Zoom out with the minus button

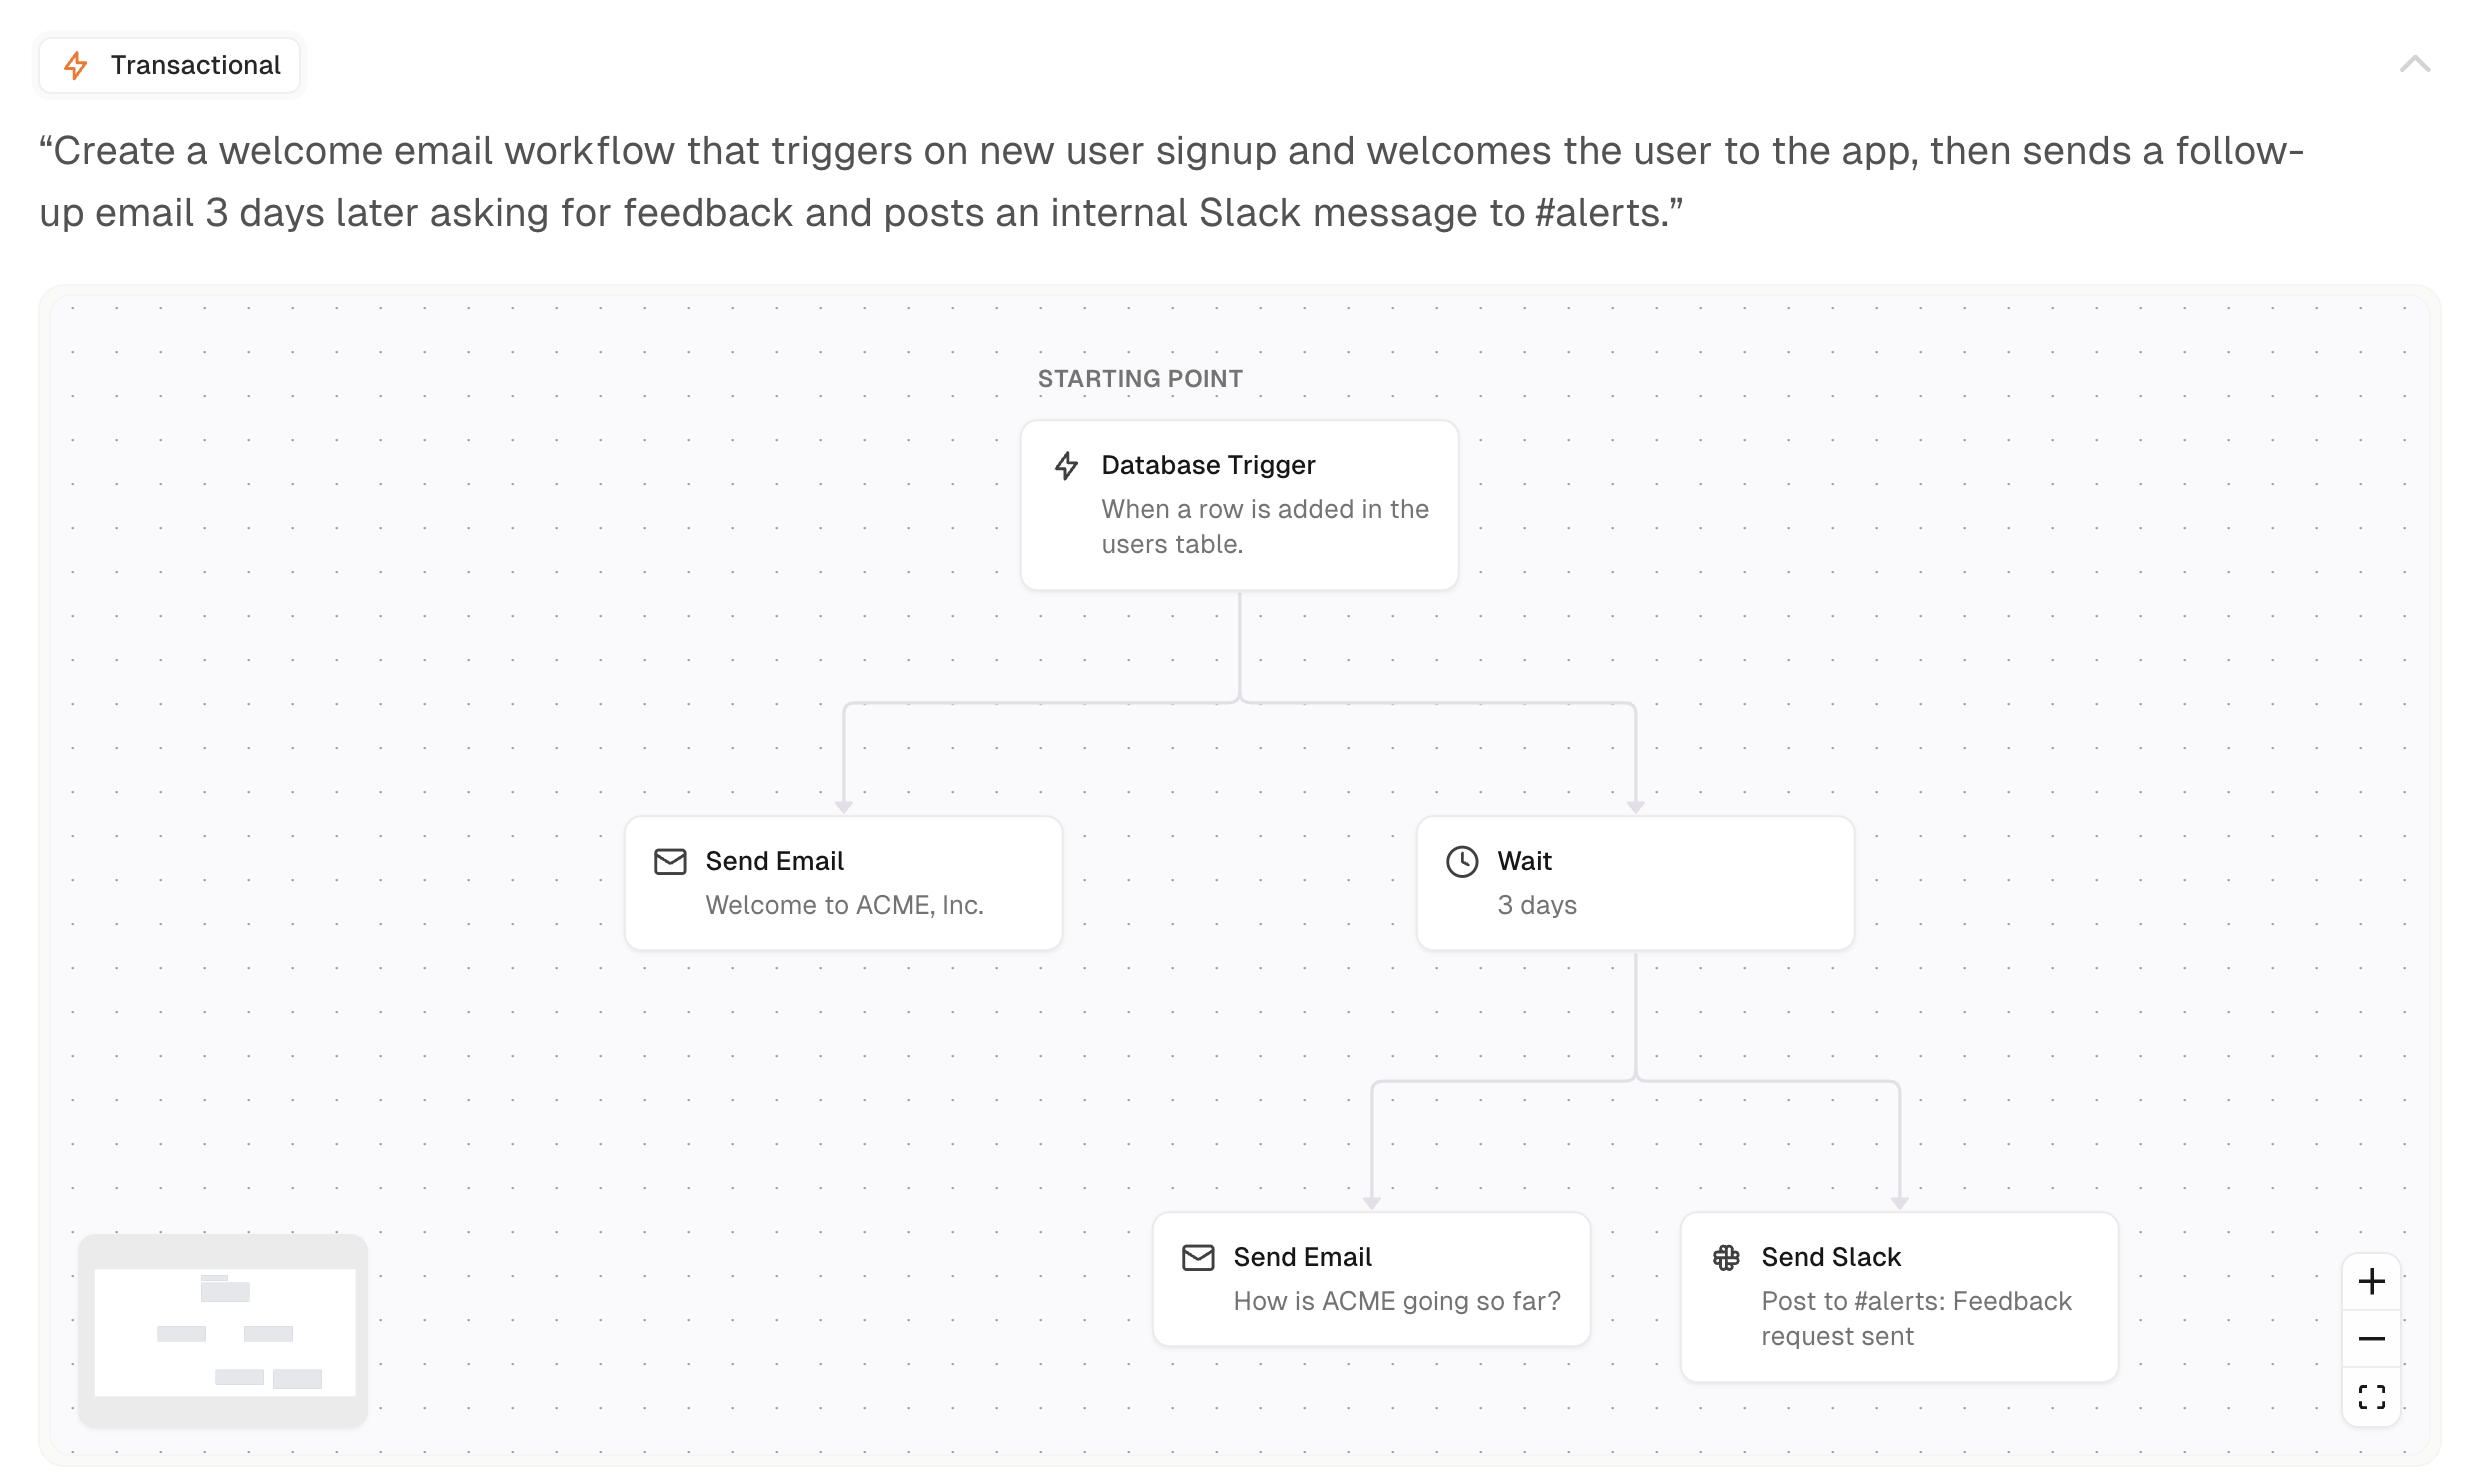pos(2371,1338)
